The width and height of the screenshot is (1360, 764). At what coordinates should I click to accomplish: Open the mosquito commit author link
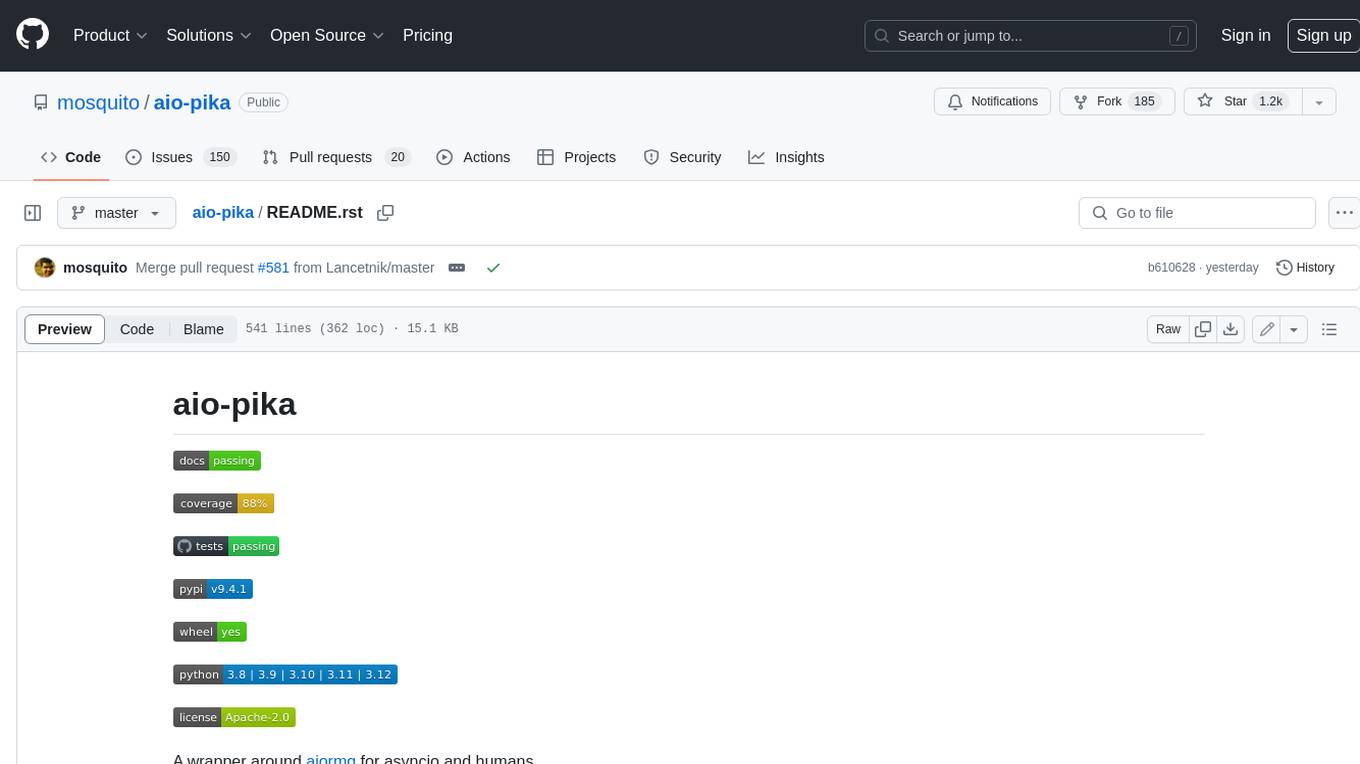95,268
